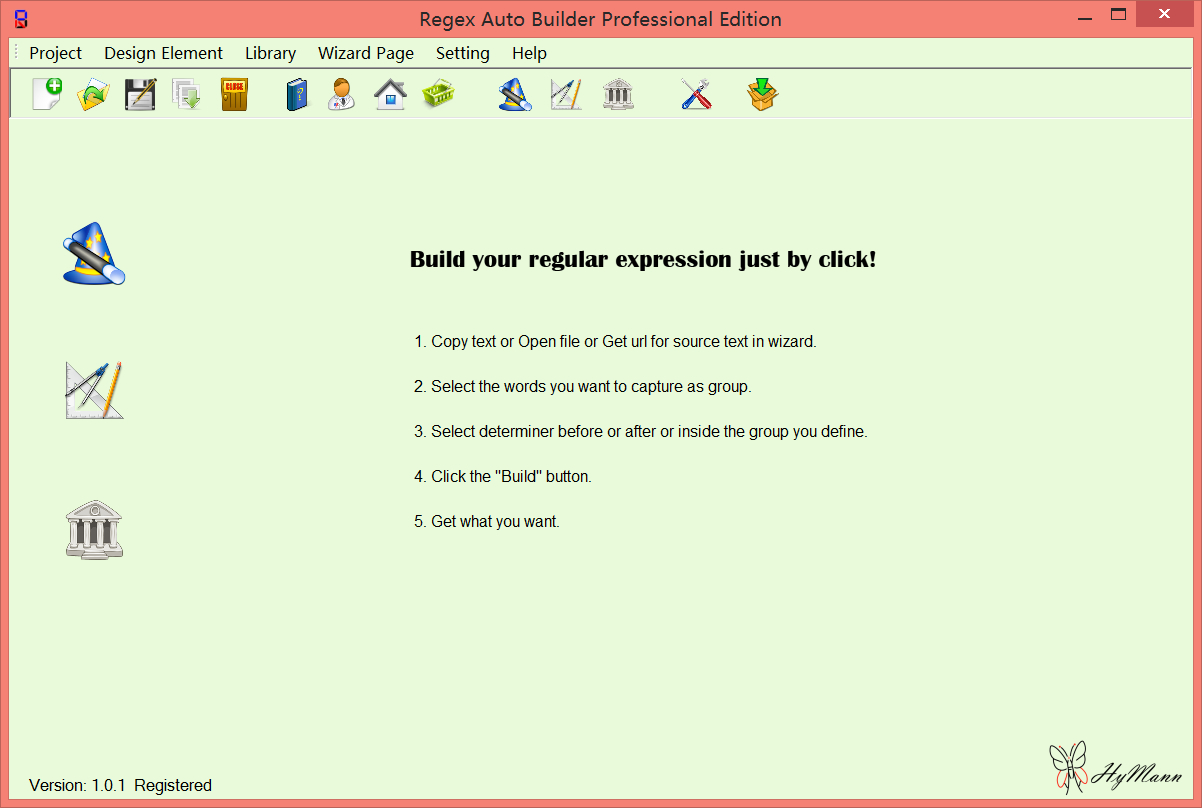This screenshot has width=1202, height=808.
Task: Save the project with the floppy disk icon
Action: click(140, 95)
